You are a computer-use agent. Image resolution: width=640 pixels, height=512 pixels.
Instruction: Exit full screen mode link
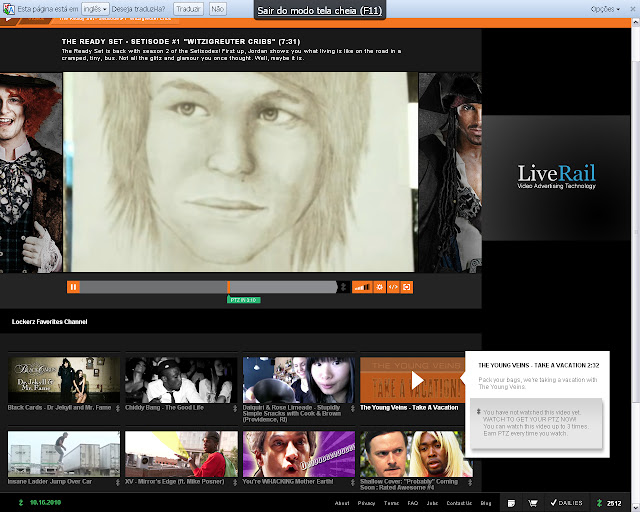point(320,11)
